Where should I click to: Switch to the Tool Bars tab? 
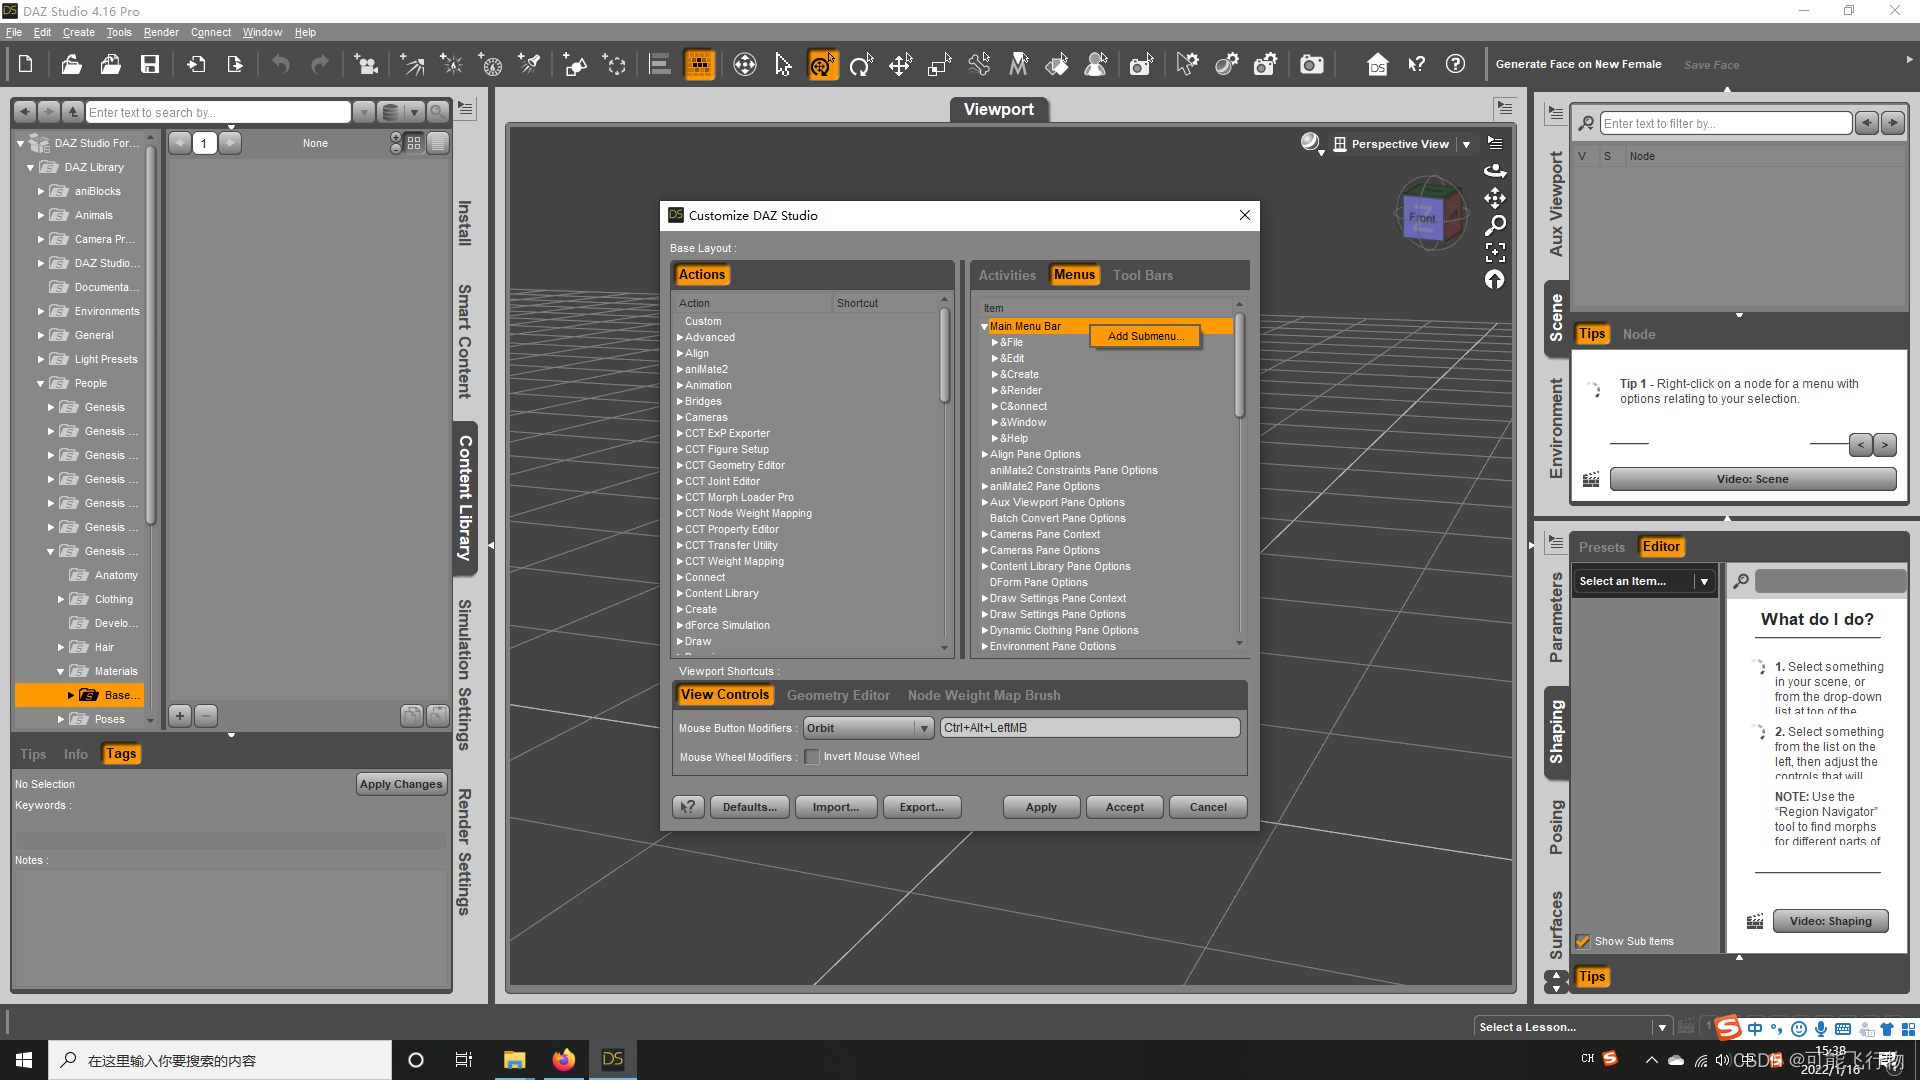(x=1143, y=275)
